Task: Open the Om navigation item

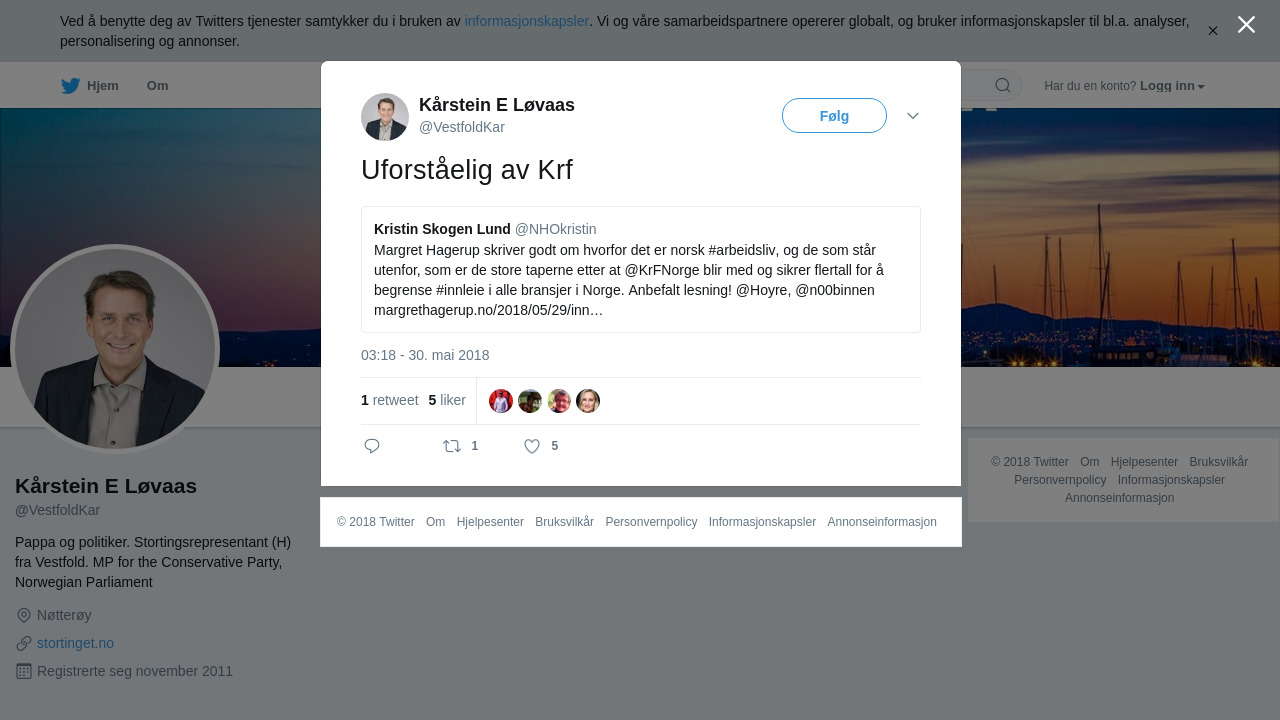Action: tap(158, 86)
